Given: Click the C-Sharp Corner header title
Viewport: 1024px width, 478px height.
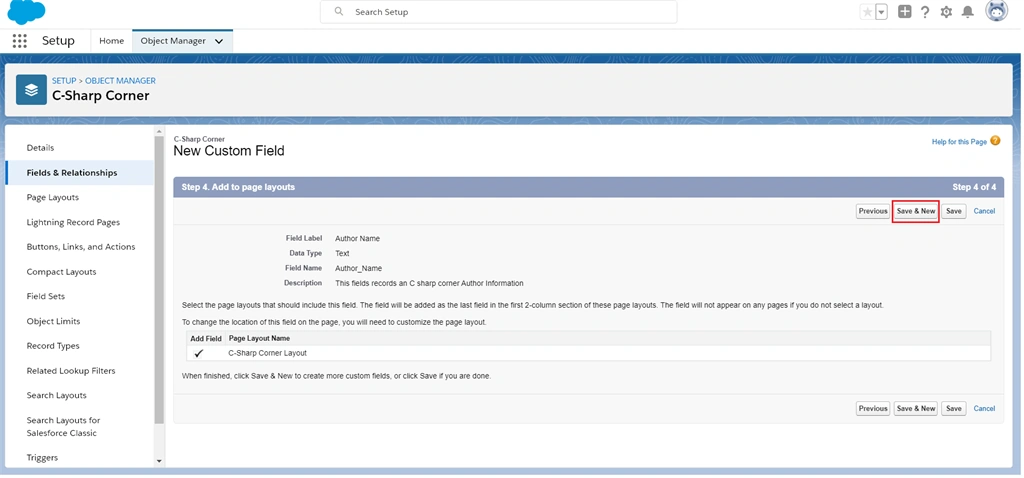Looking at the screenshot, I should (x=101, y=95).
